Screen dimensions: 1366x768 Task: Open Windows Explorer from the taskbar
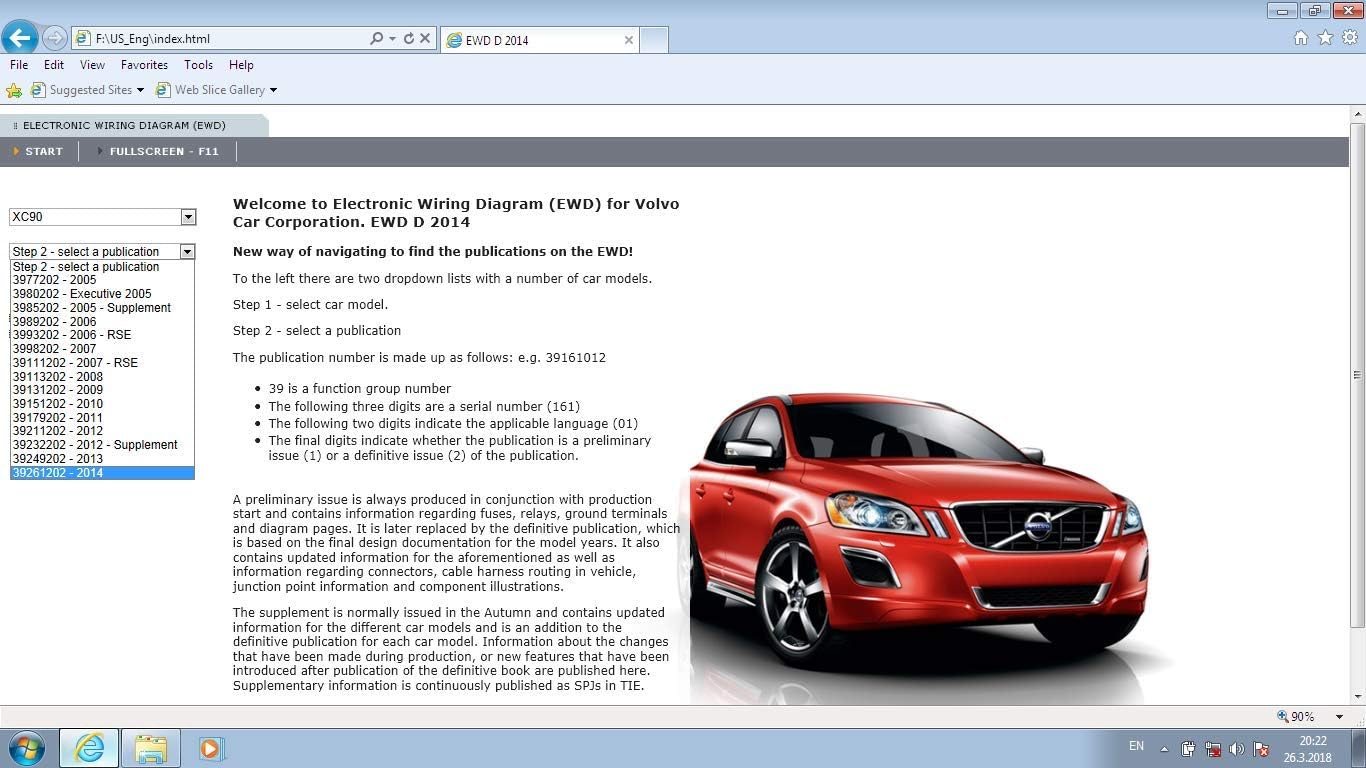[x=150, y=748]
